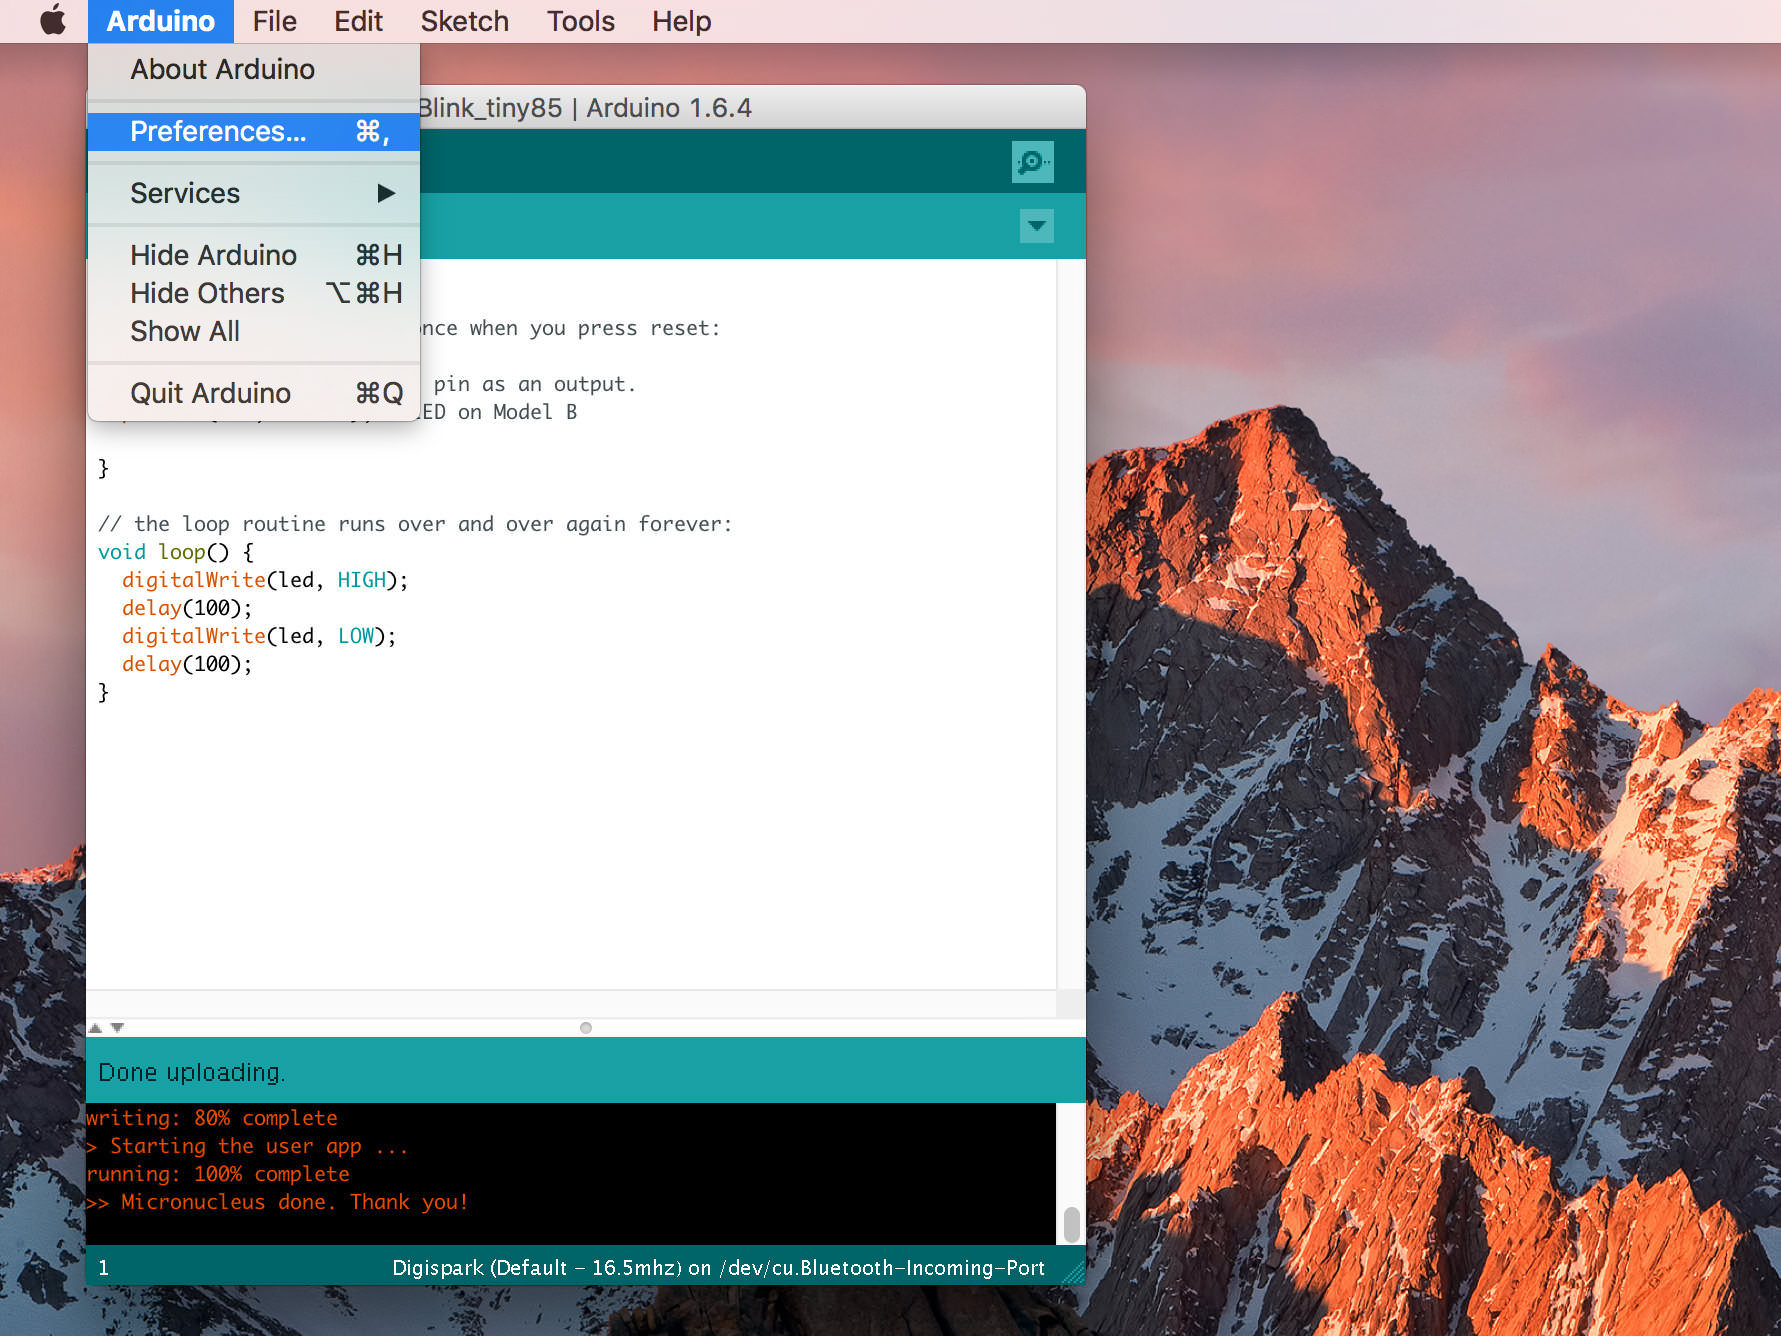This screenshot has width=1781, height=1336.
Task: Click the collapse-down arrow on the divider
Action: click(x=118, y=1028)
